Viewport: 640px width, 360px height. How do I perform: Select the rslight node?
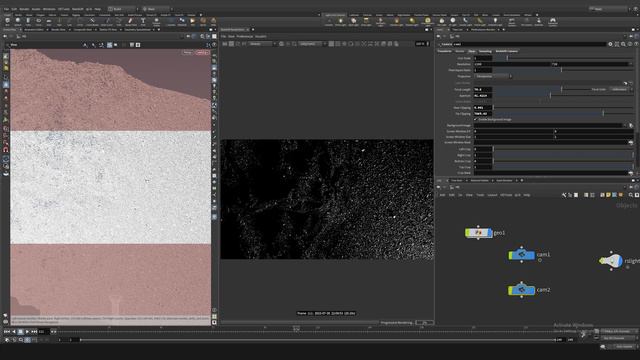610,261
